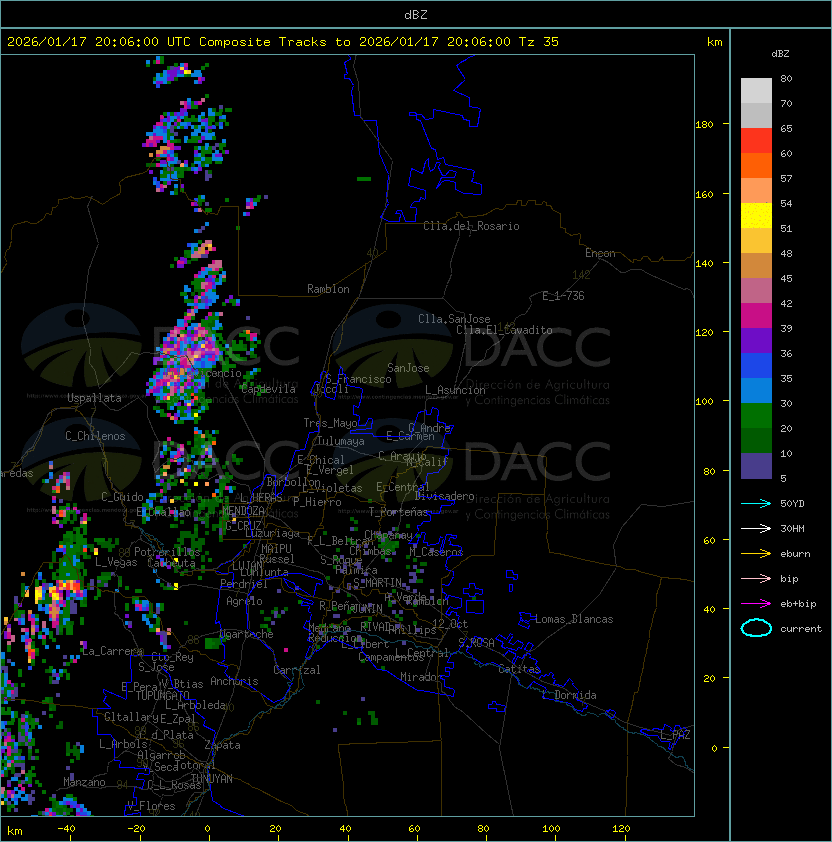This screenshot has height=842, width=832.
Task: Click the E_1-736 label
Action: pyautogui.click(x=563, y=296)
